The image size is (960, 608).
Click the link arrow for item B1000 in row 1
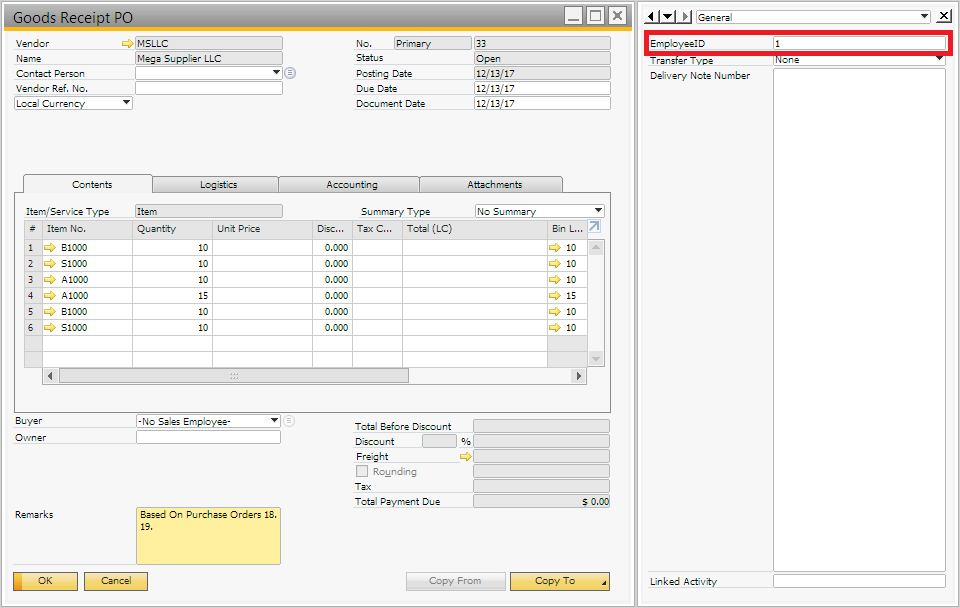click(x=50, y=248)
